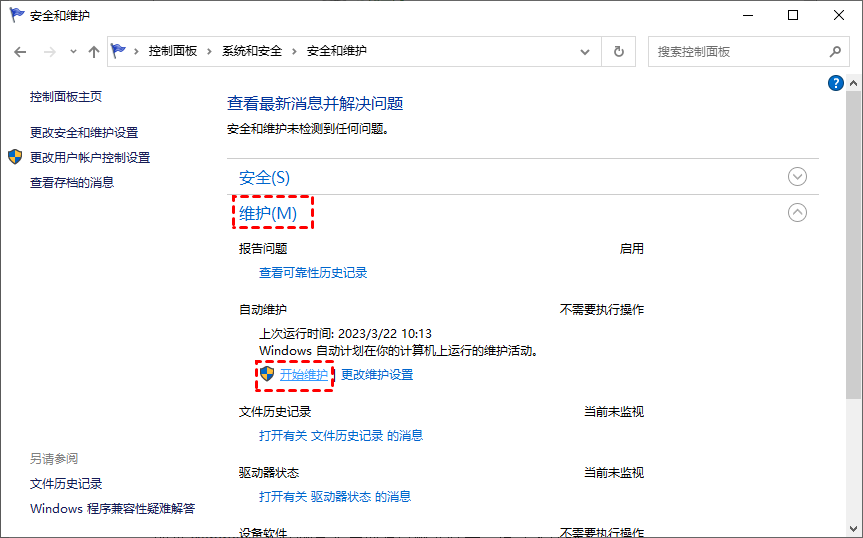Click the window title flag icon
The image size is (863, 538).
(17, 15)
